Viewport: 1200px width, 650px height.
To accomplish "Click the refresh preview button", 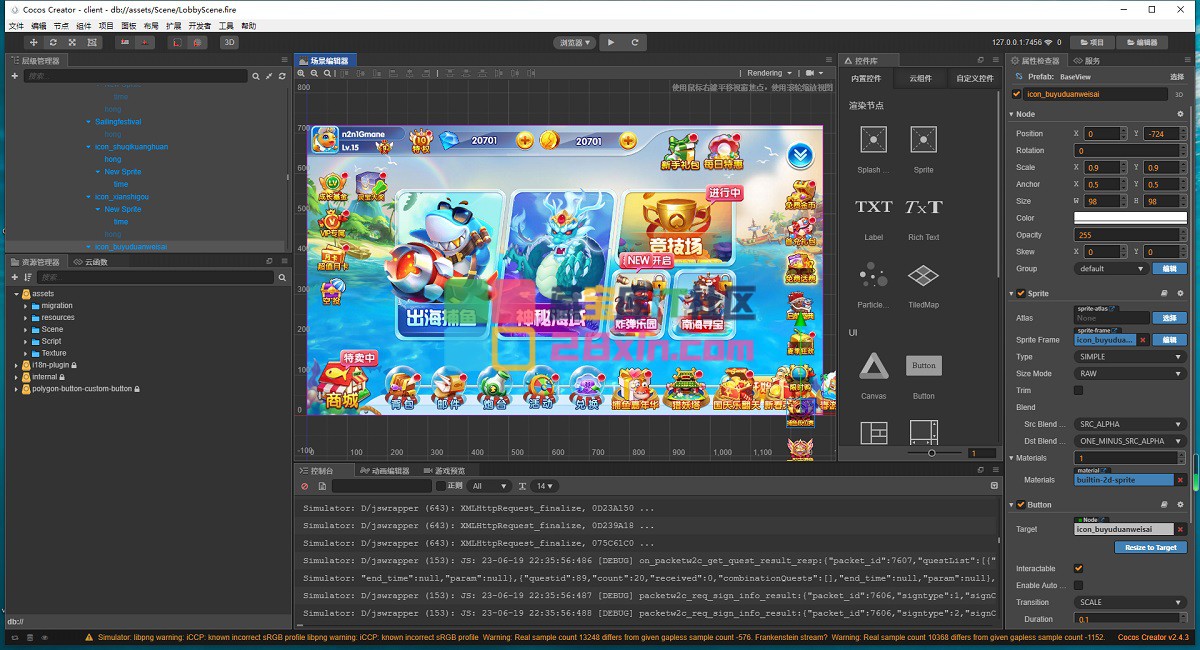I will pyautogui.click(x=636, y=43).
